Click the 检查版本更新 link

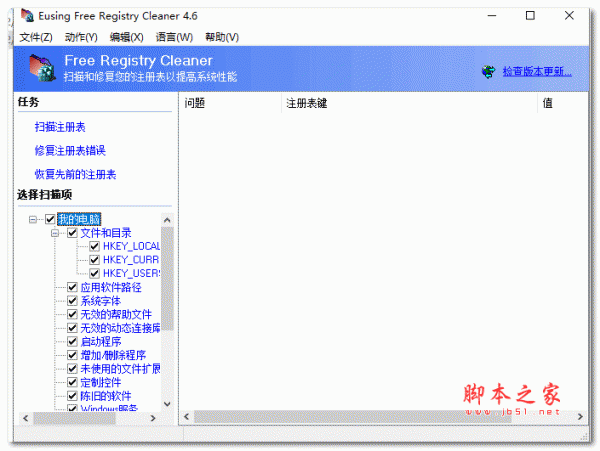tap(537, 72)
